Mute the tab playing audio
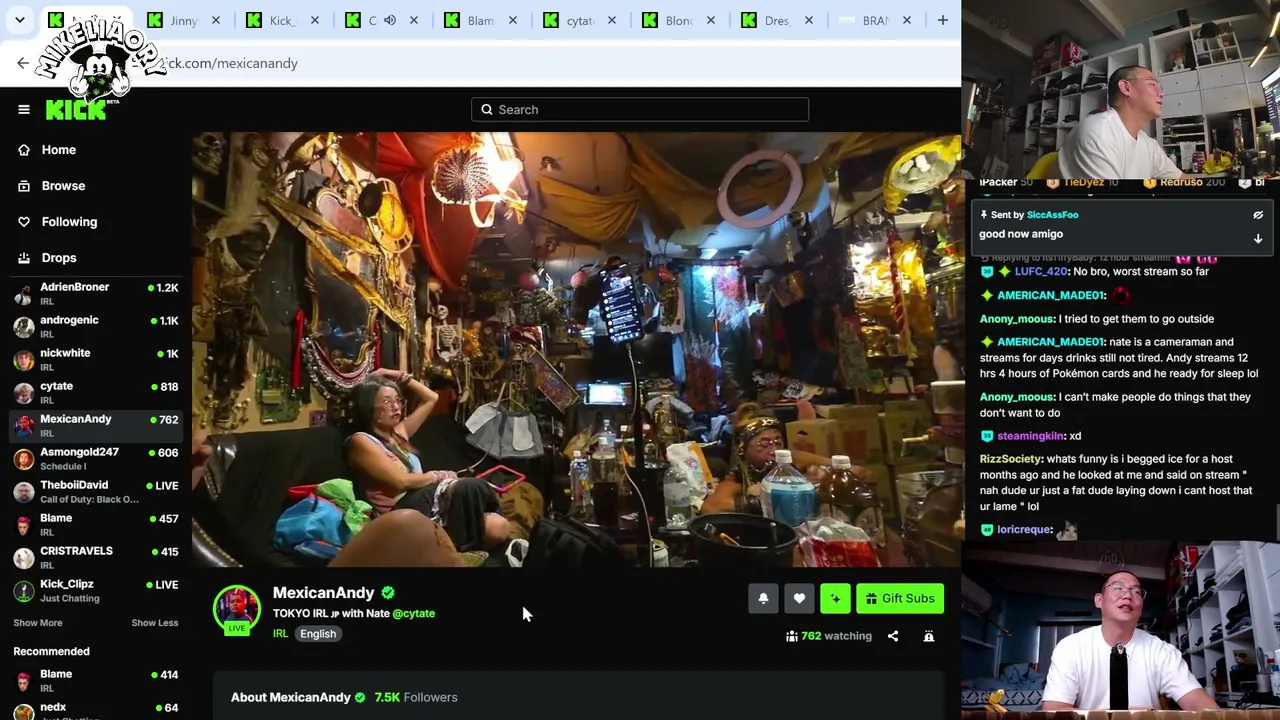 [x=390, y=20]
